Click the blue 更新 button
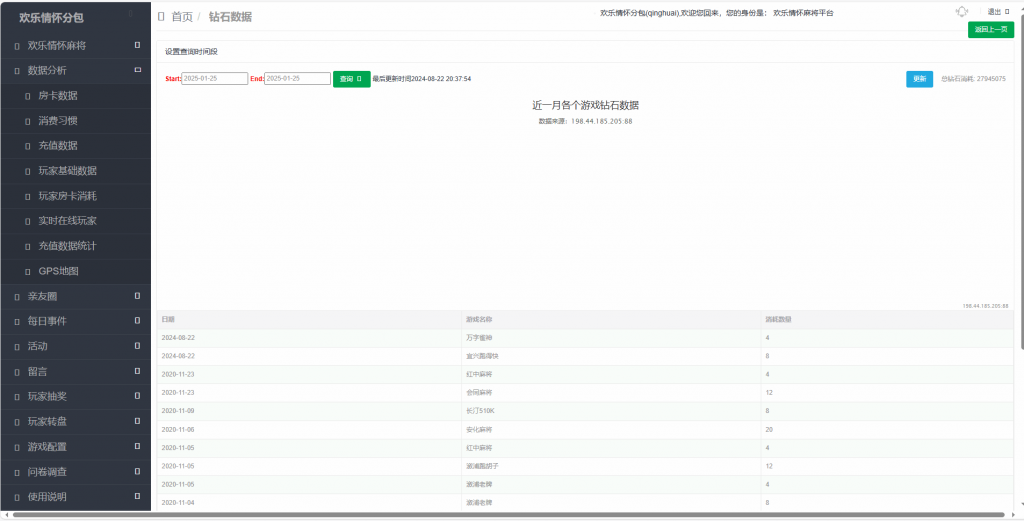The width and height of the screenshot is (1024, 521). (919, 79)
